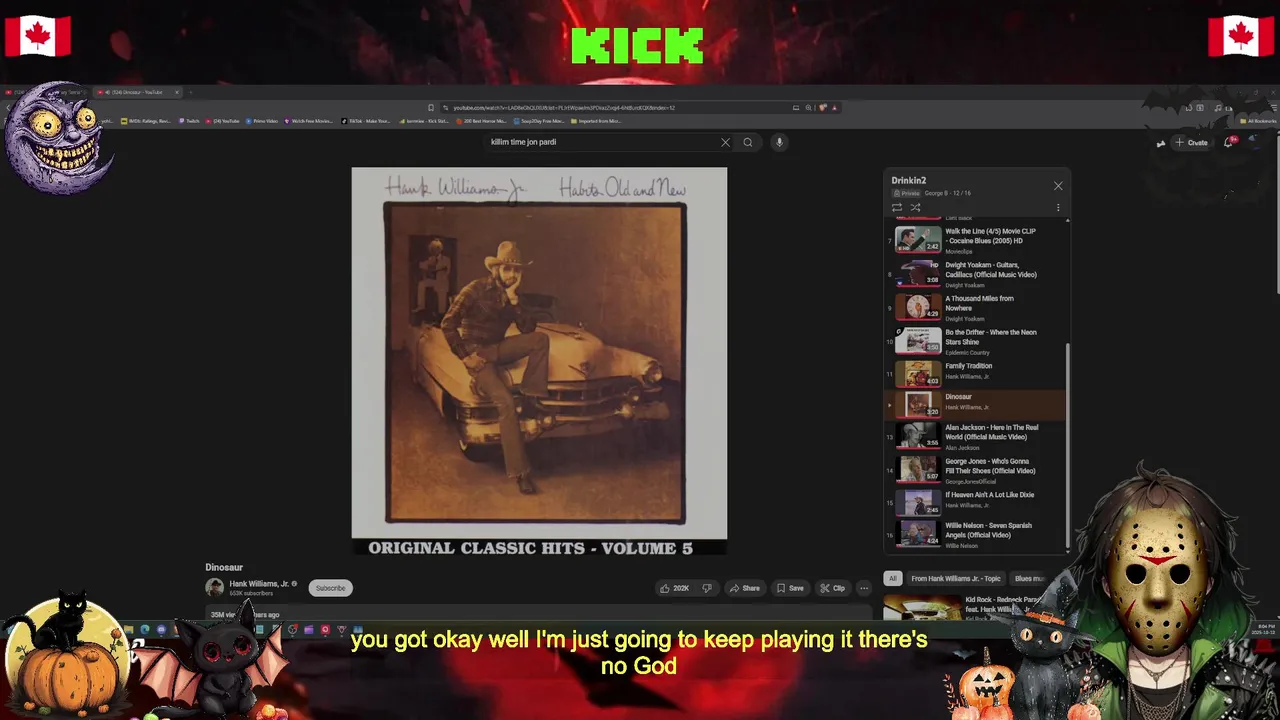Toggle loop playlist in Drinkin2 panel
Screen dimensions: 1280x720
(897, 208)
